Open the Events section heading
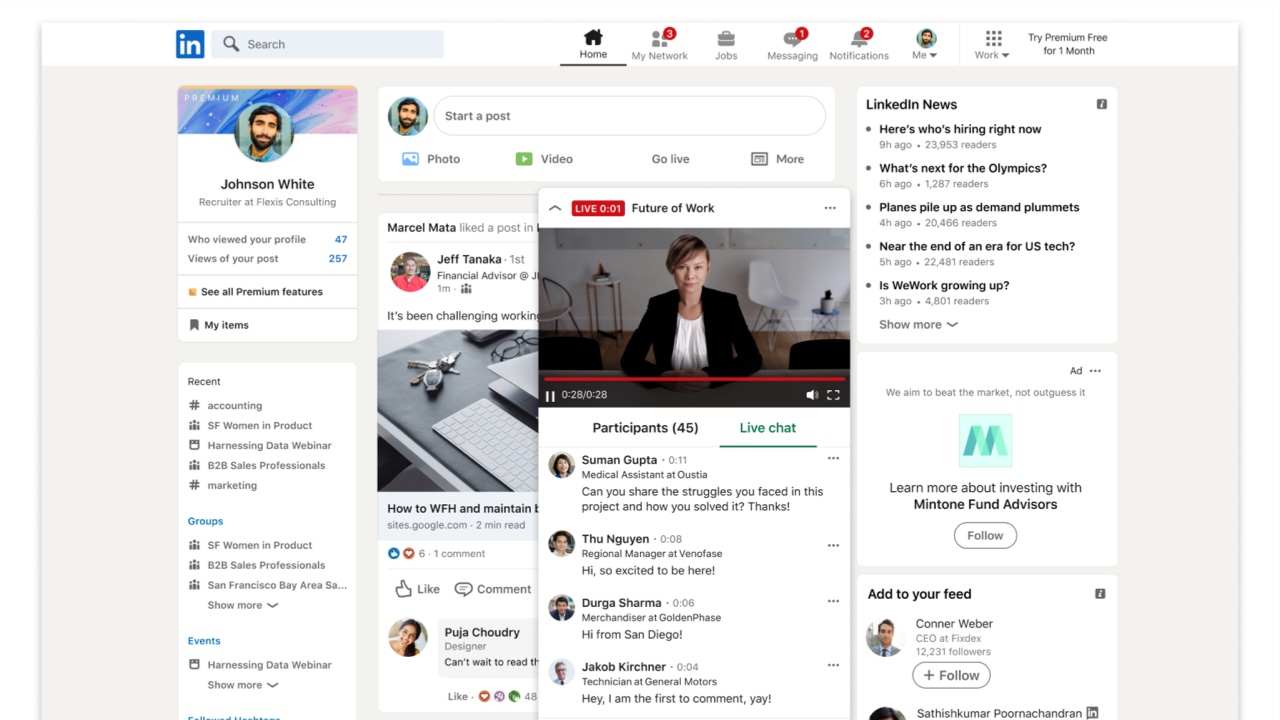The width and height of the screenshot is (1280, 720). point(204,641)
